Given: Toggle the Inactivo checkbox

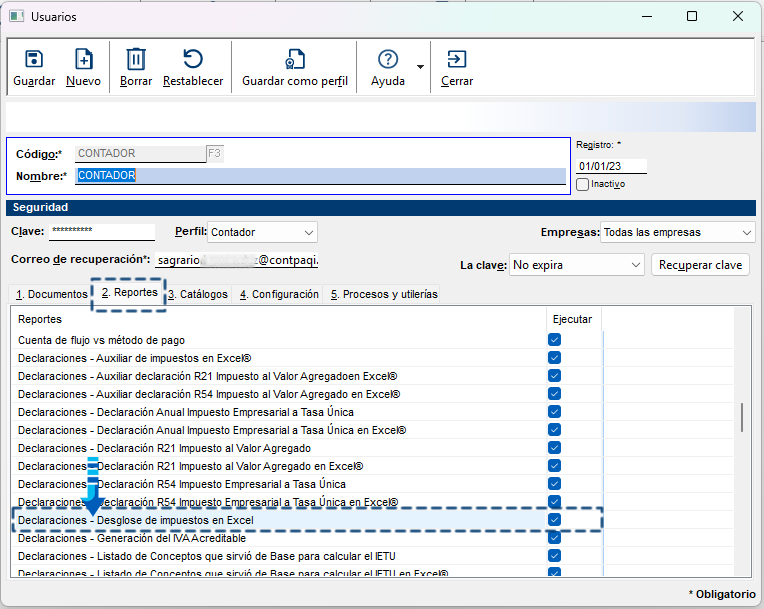Looking at the screenshot, I should (583, 184).
